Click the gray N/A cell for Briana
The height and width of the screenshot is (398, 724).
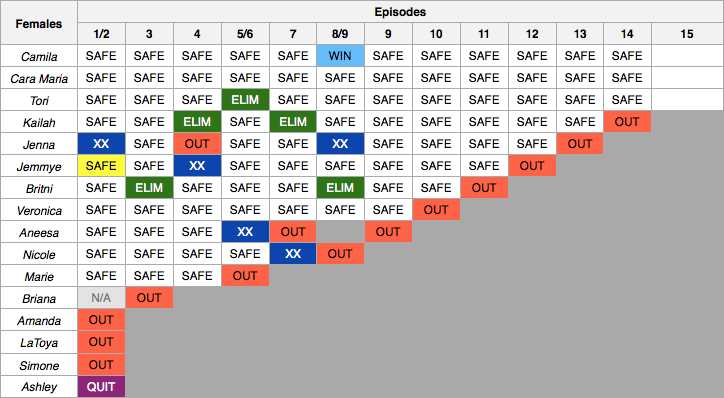(x=101, y=298)
